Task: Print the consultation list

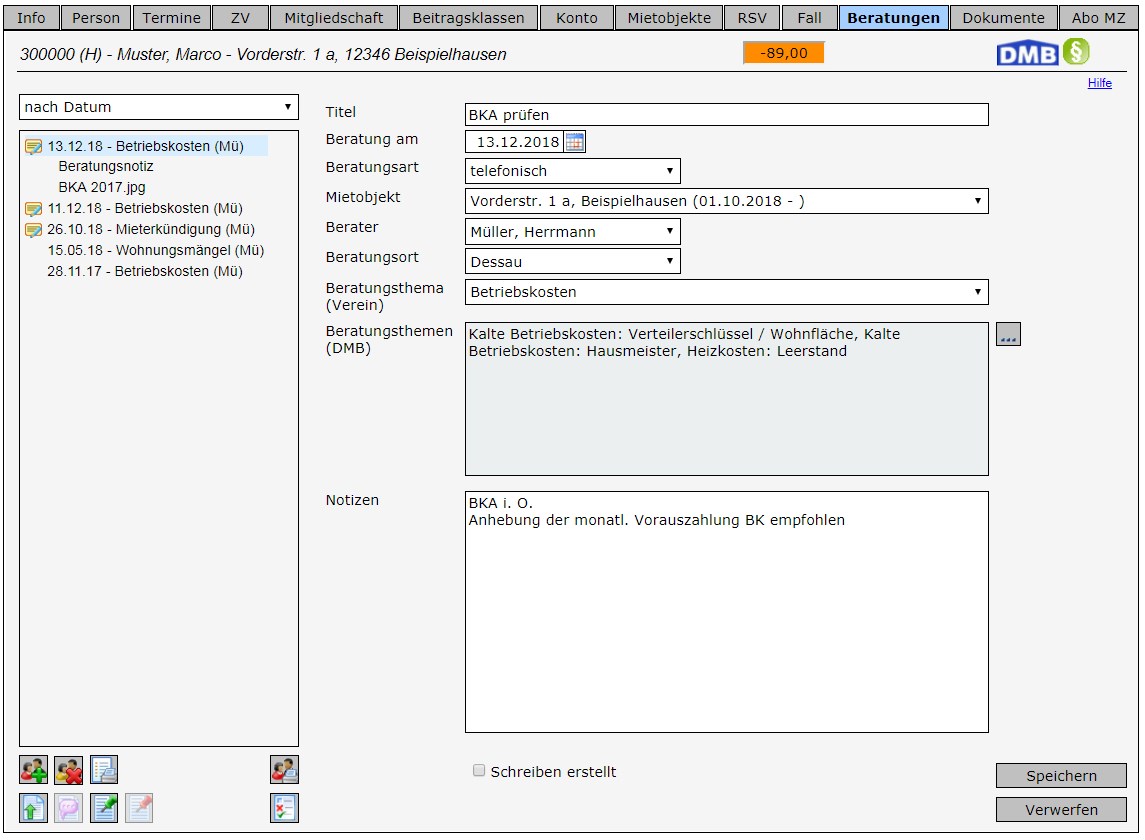Action: point(104,769)
